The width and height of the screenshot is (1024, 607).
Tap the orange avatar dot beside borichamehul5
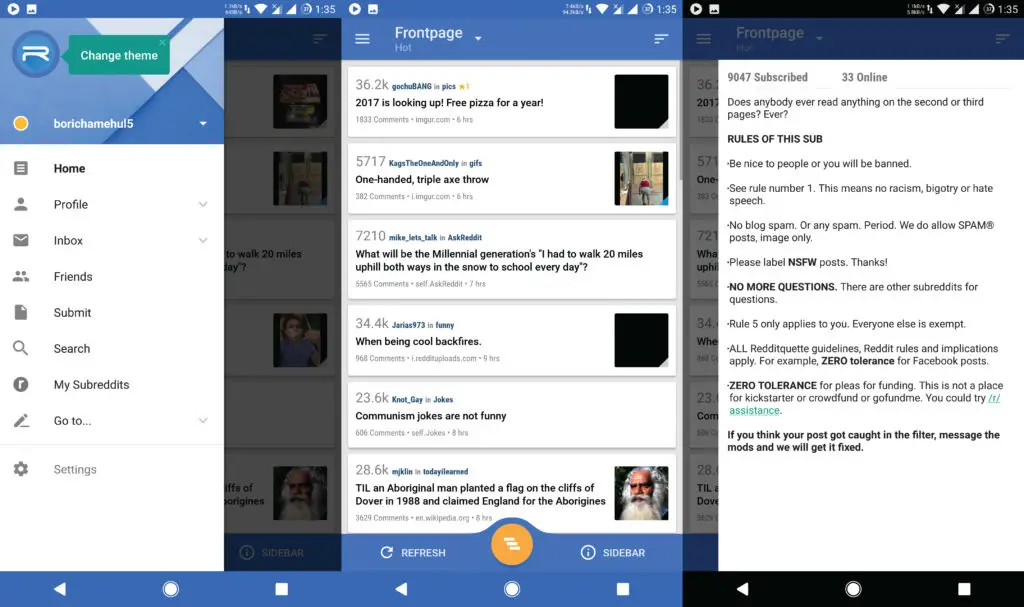point(21,123)
